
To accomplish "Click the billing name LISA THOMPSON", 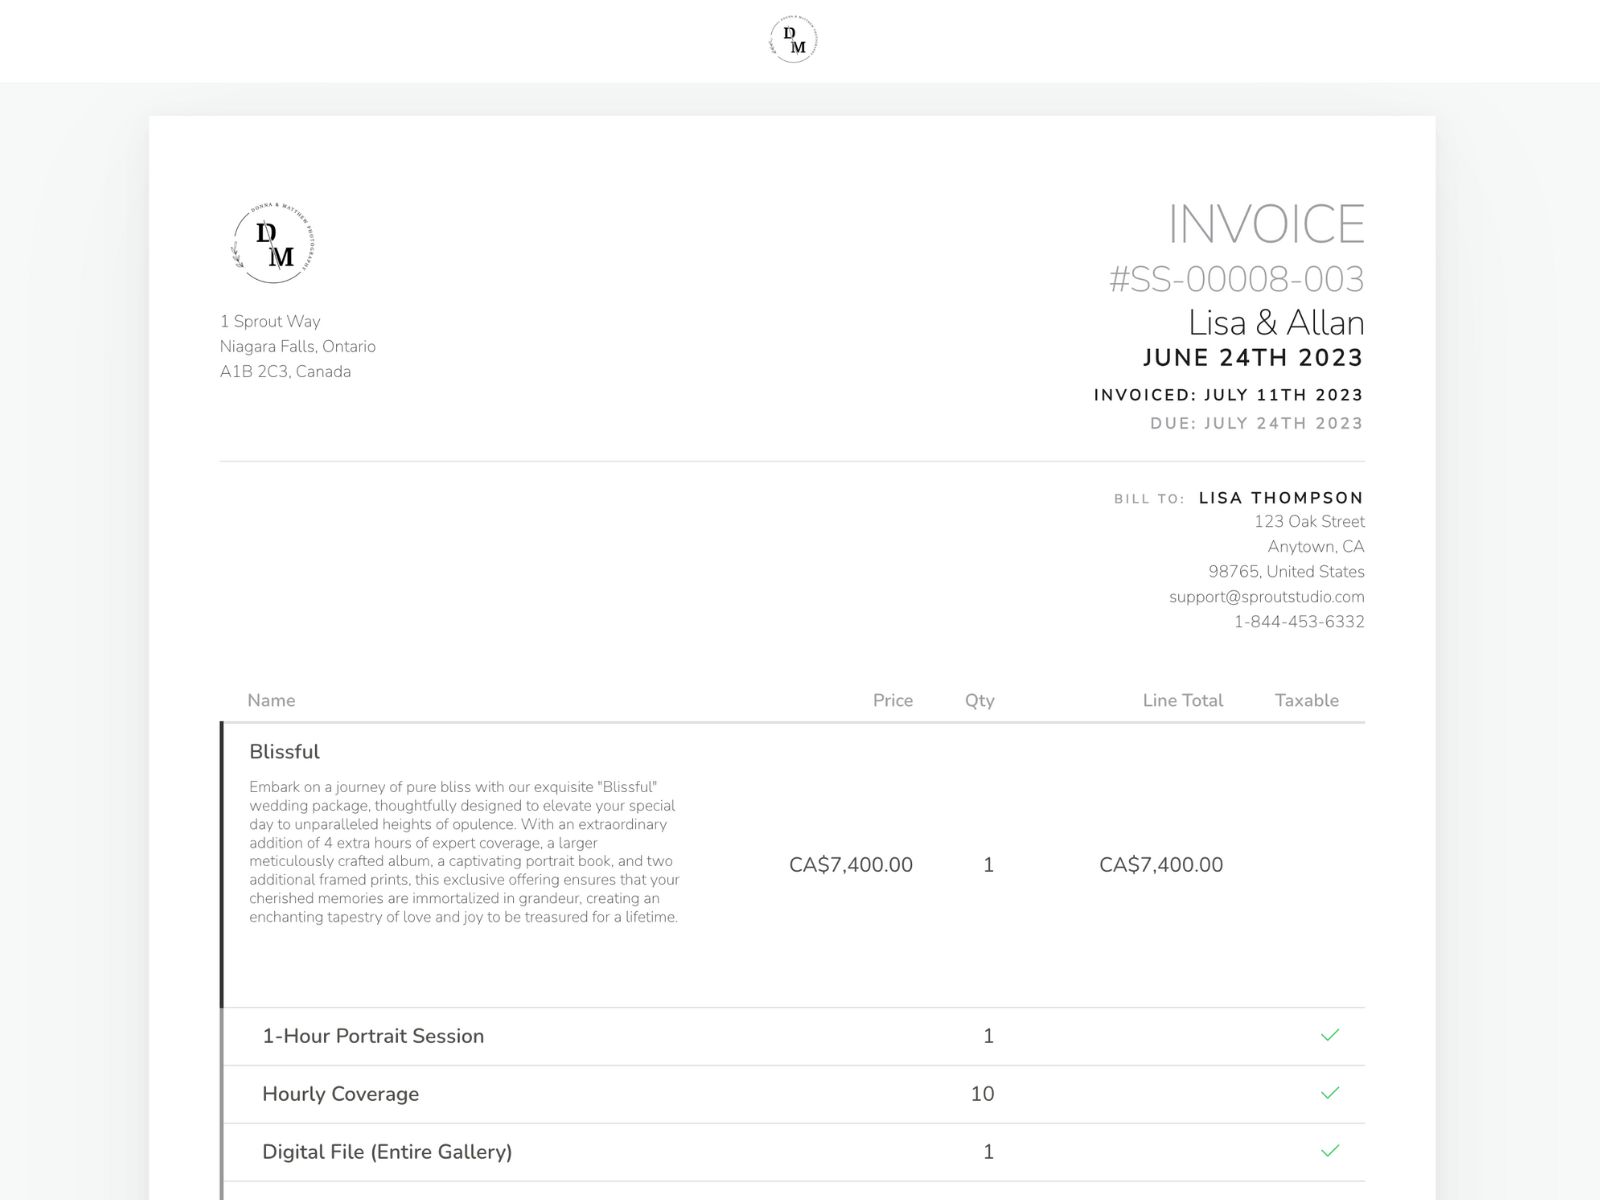I will pyautogui.click(x=1280, y=498).
